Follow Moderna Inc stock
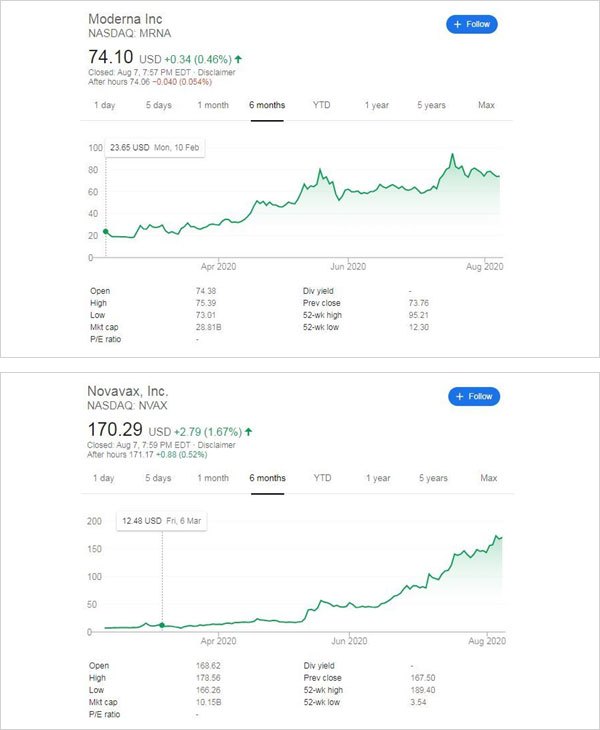 click(472, 24)
